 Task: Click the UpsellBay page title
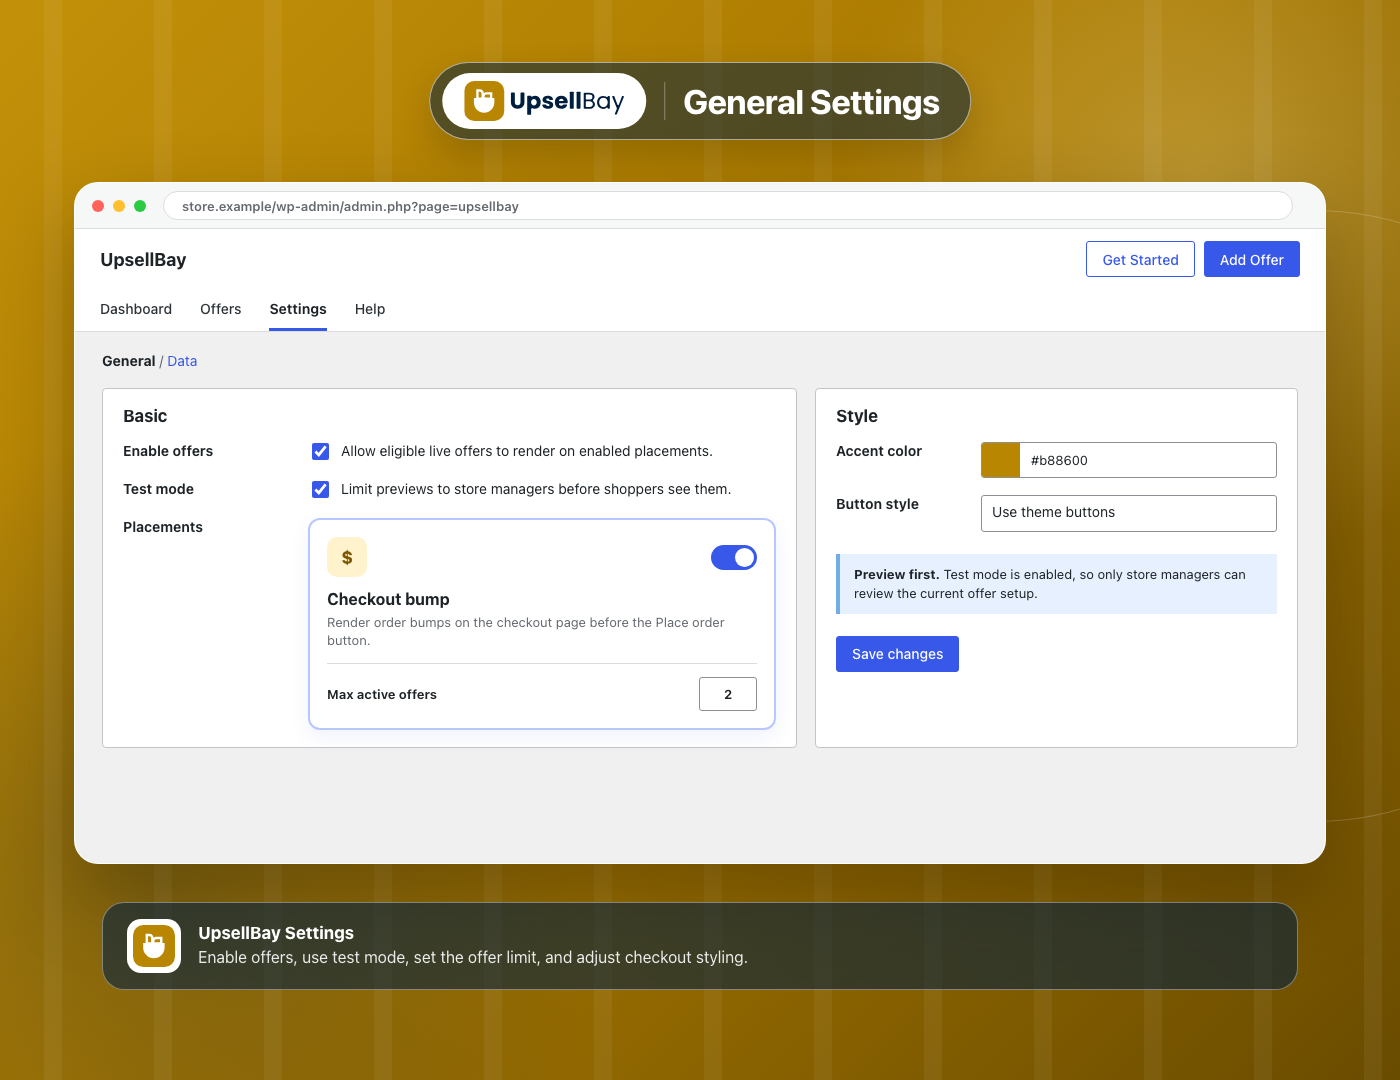(143, 260)
